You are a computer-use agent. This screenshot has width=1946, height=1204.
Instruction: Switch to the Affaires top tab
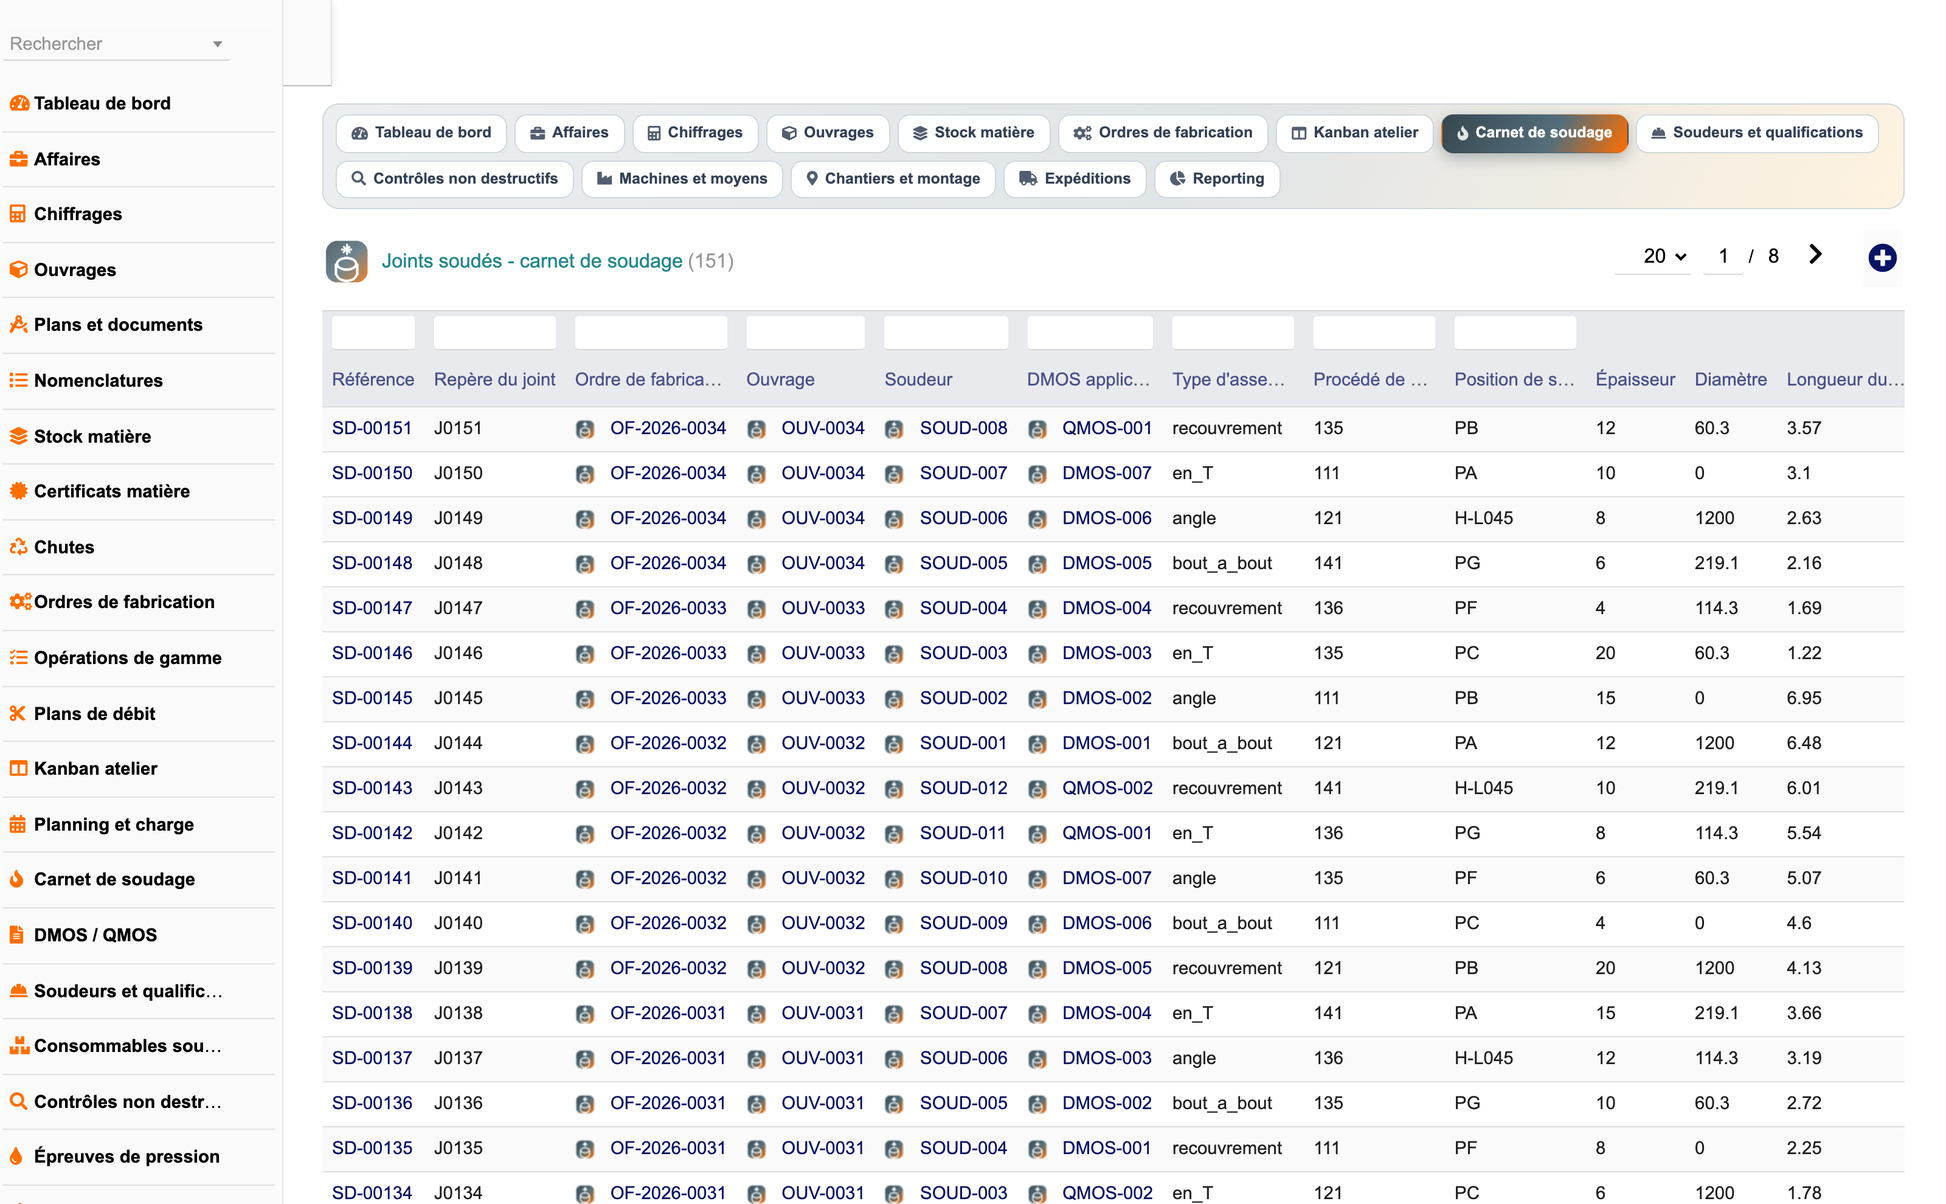[x=569, y=133]
